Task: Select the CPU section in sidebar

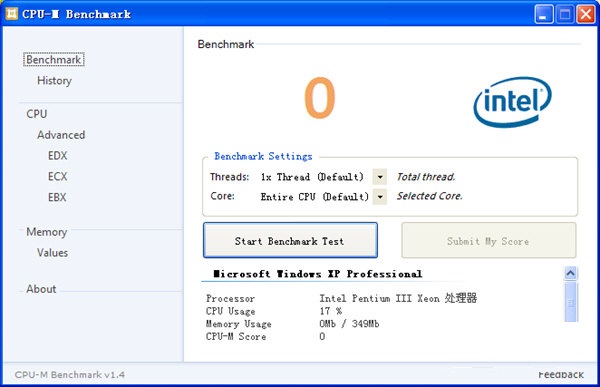Action: (37, 114)
